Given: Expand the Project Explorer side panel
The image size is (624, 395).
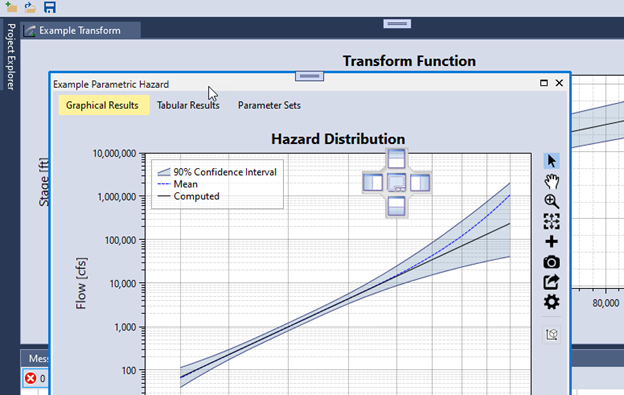Looking at the screenshot, I should point(11,56).
